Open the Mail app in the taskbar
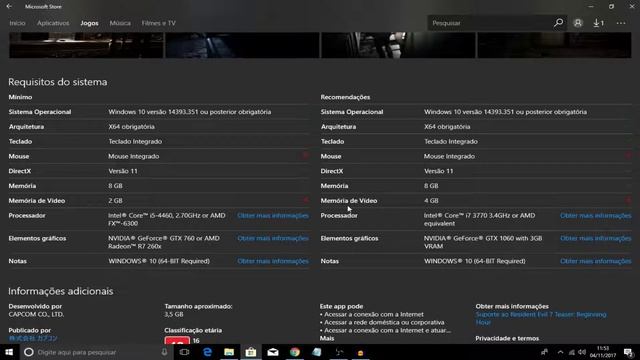 pos(273,352)
